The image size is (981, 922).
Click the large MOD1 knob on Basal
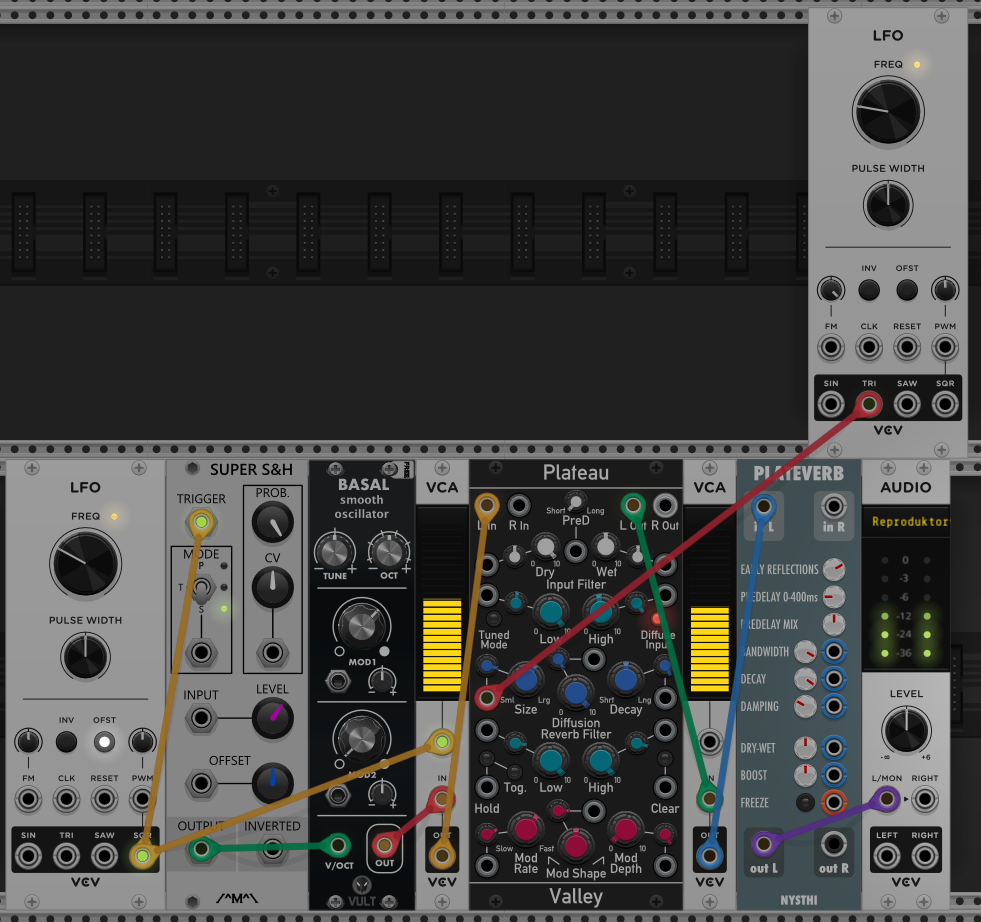click(x=362, y=626)
